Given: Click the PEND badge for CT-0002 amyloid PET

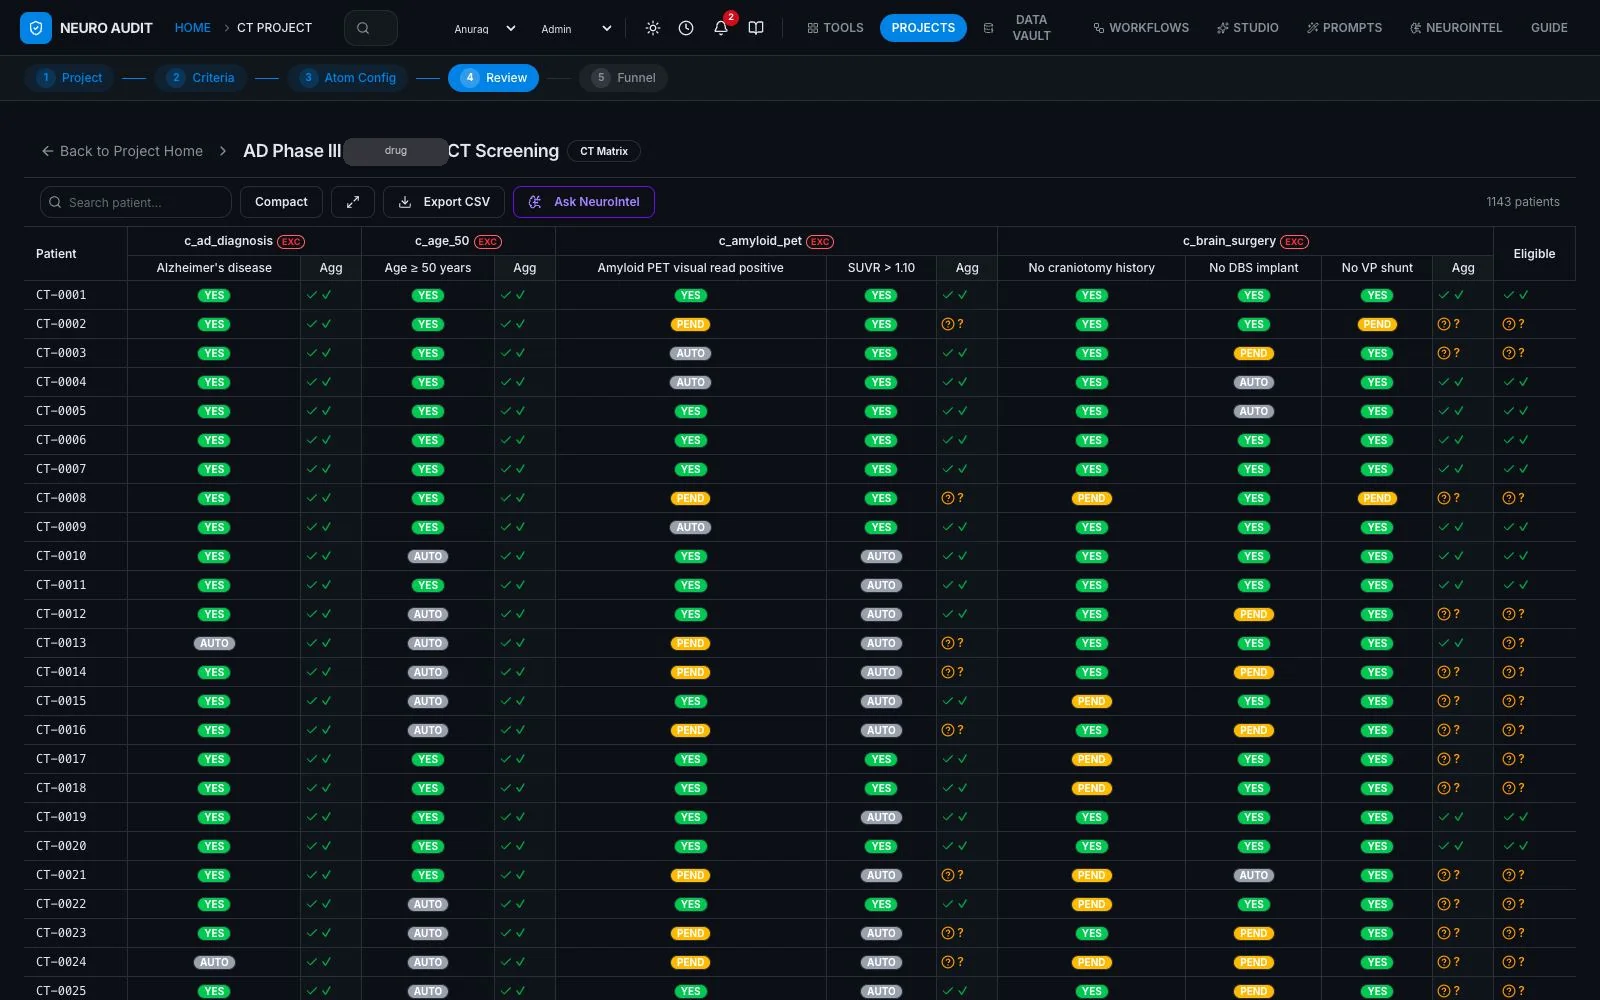Looking at the screenshot, I should (690, 324).
